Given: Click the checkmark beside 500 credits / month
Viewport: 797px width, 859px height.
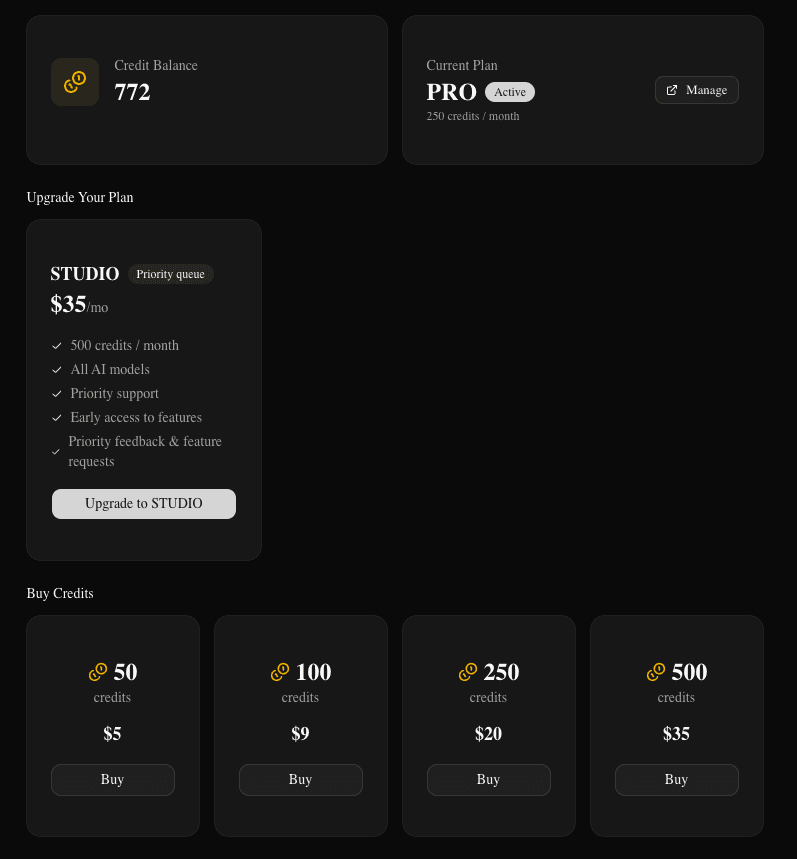Looking at the screenshot, I should click(x=57, y=345).
